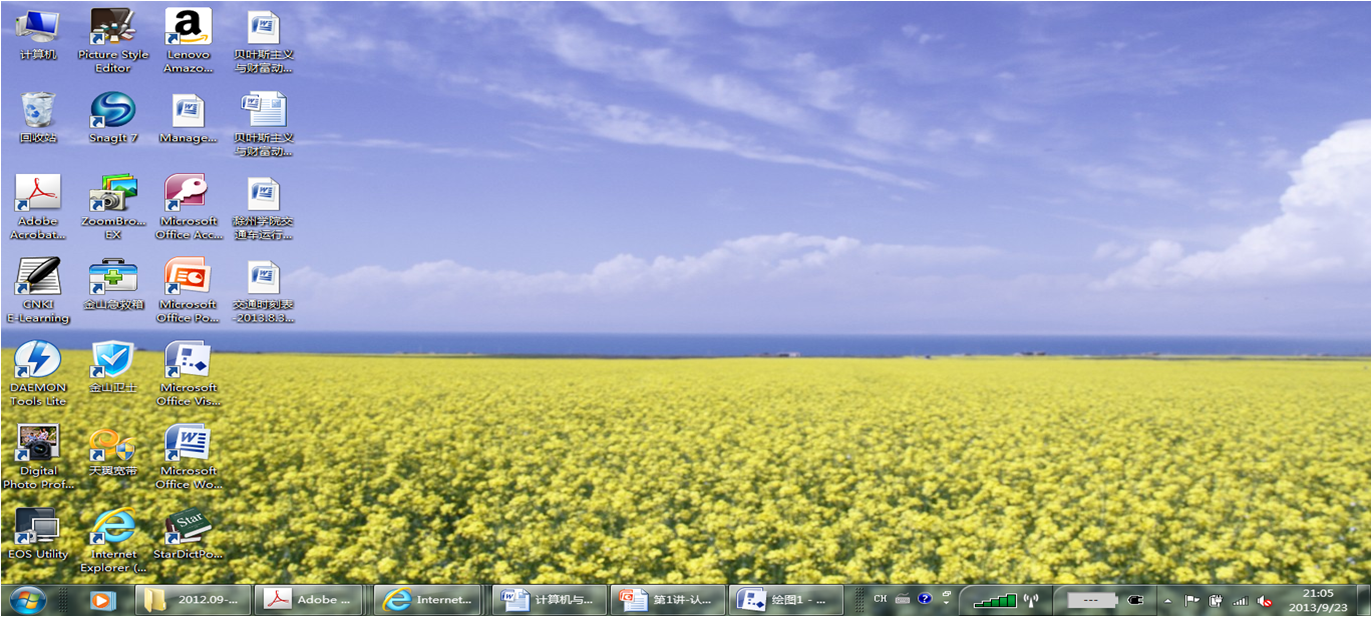Select the Internet Explorer desktop shortcut
The image size is (1372, 617).
pos(113,539)
